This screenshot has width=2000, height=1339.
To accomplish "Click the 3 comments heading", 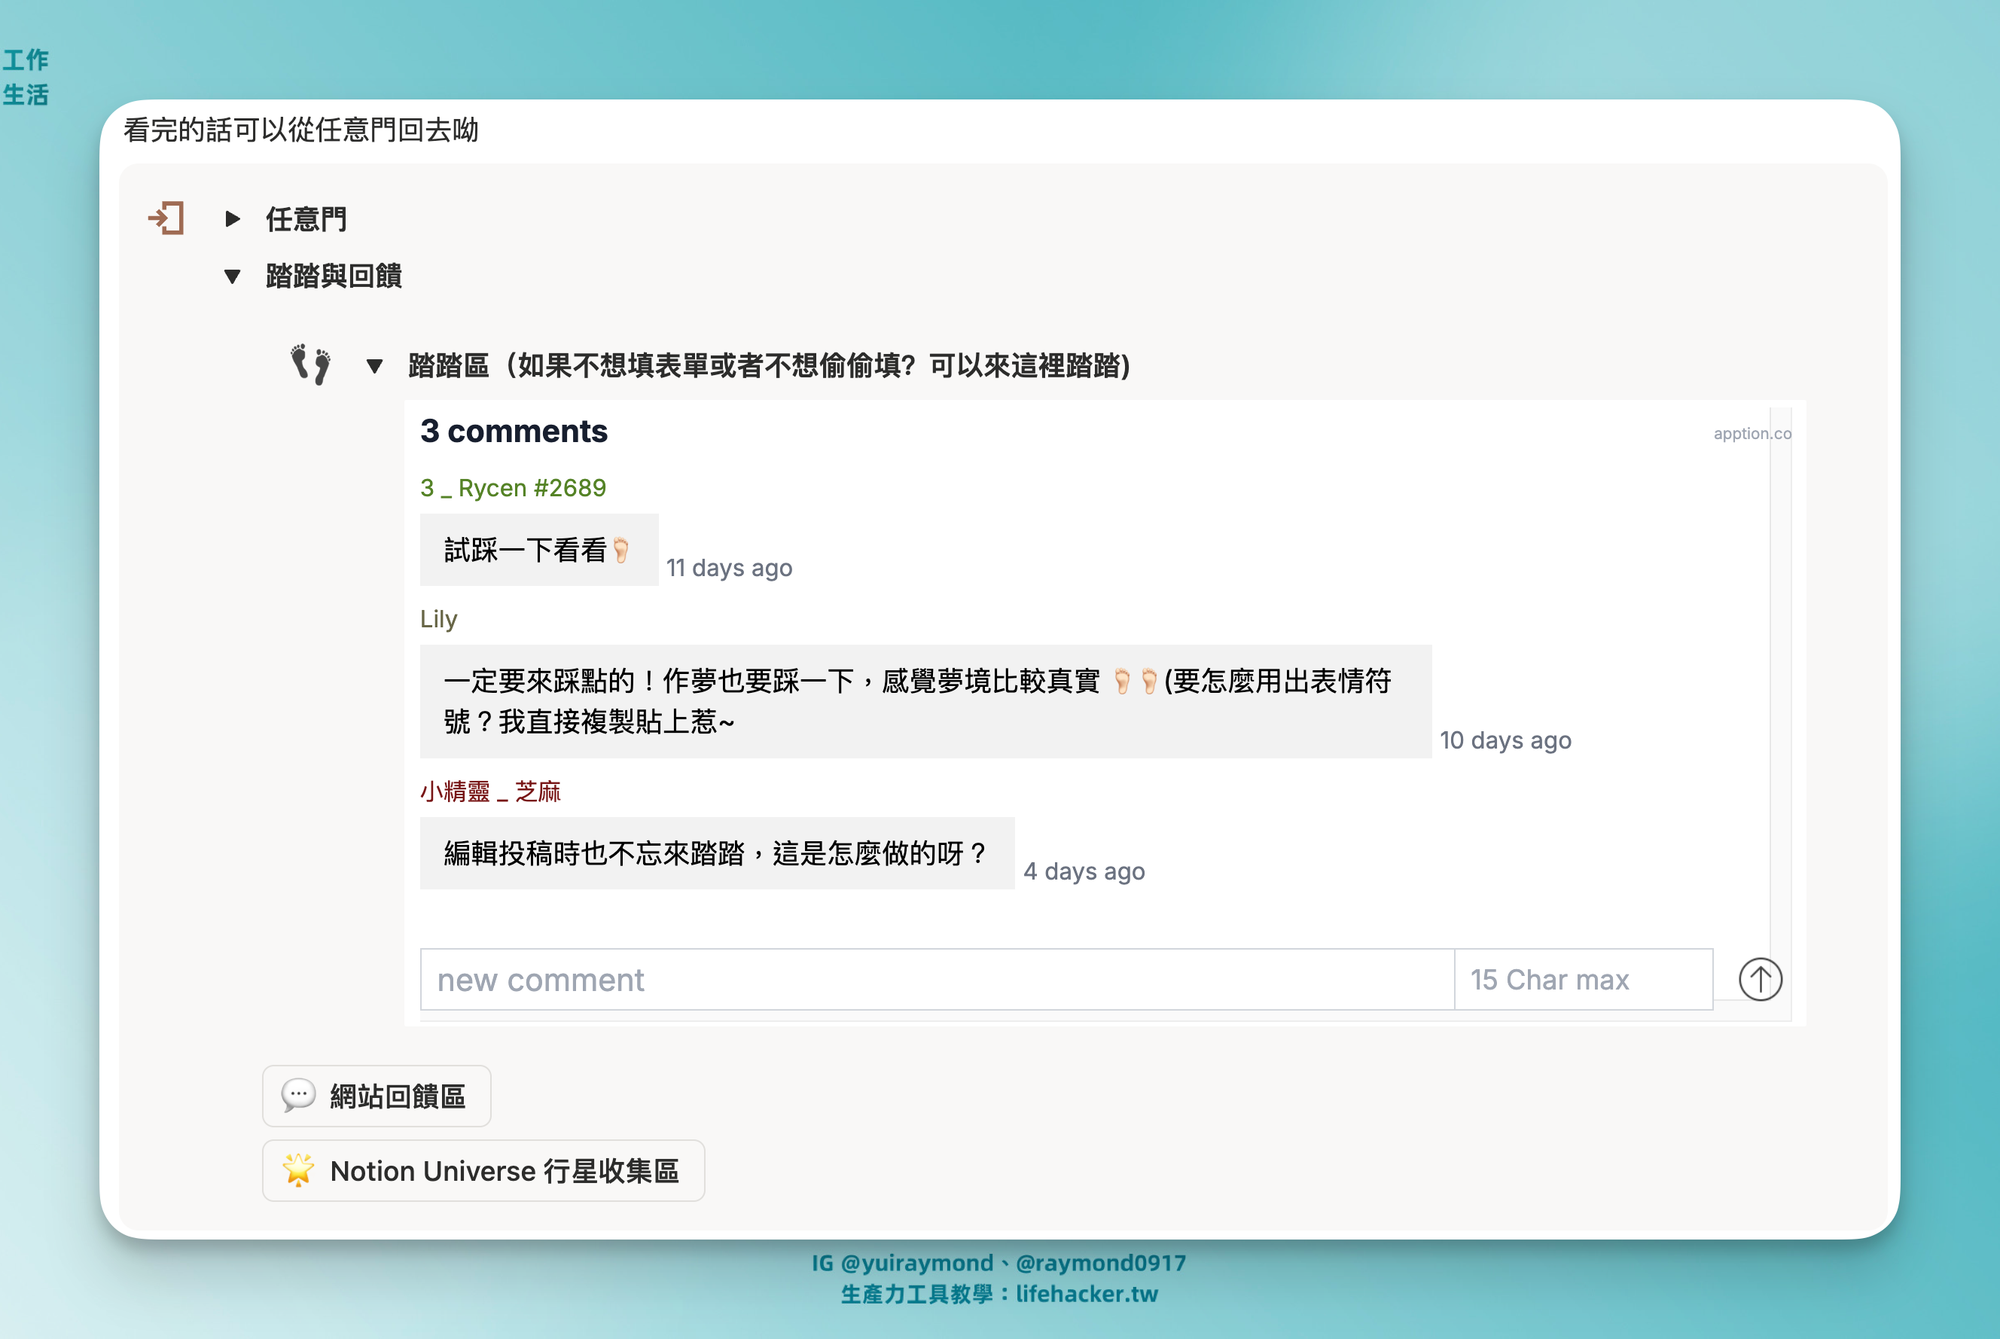I will coord(514,431).
